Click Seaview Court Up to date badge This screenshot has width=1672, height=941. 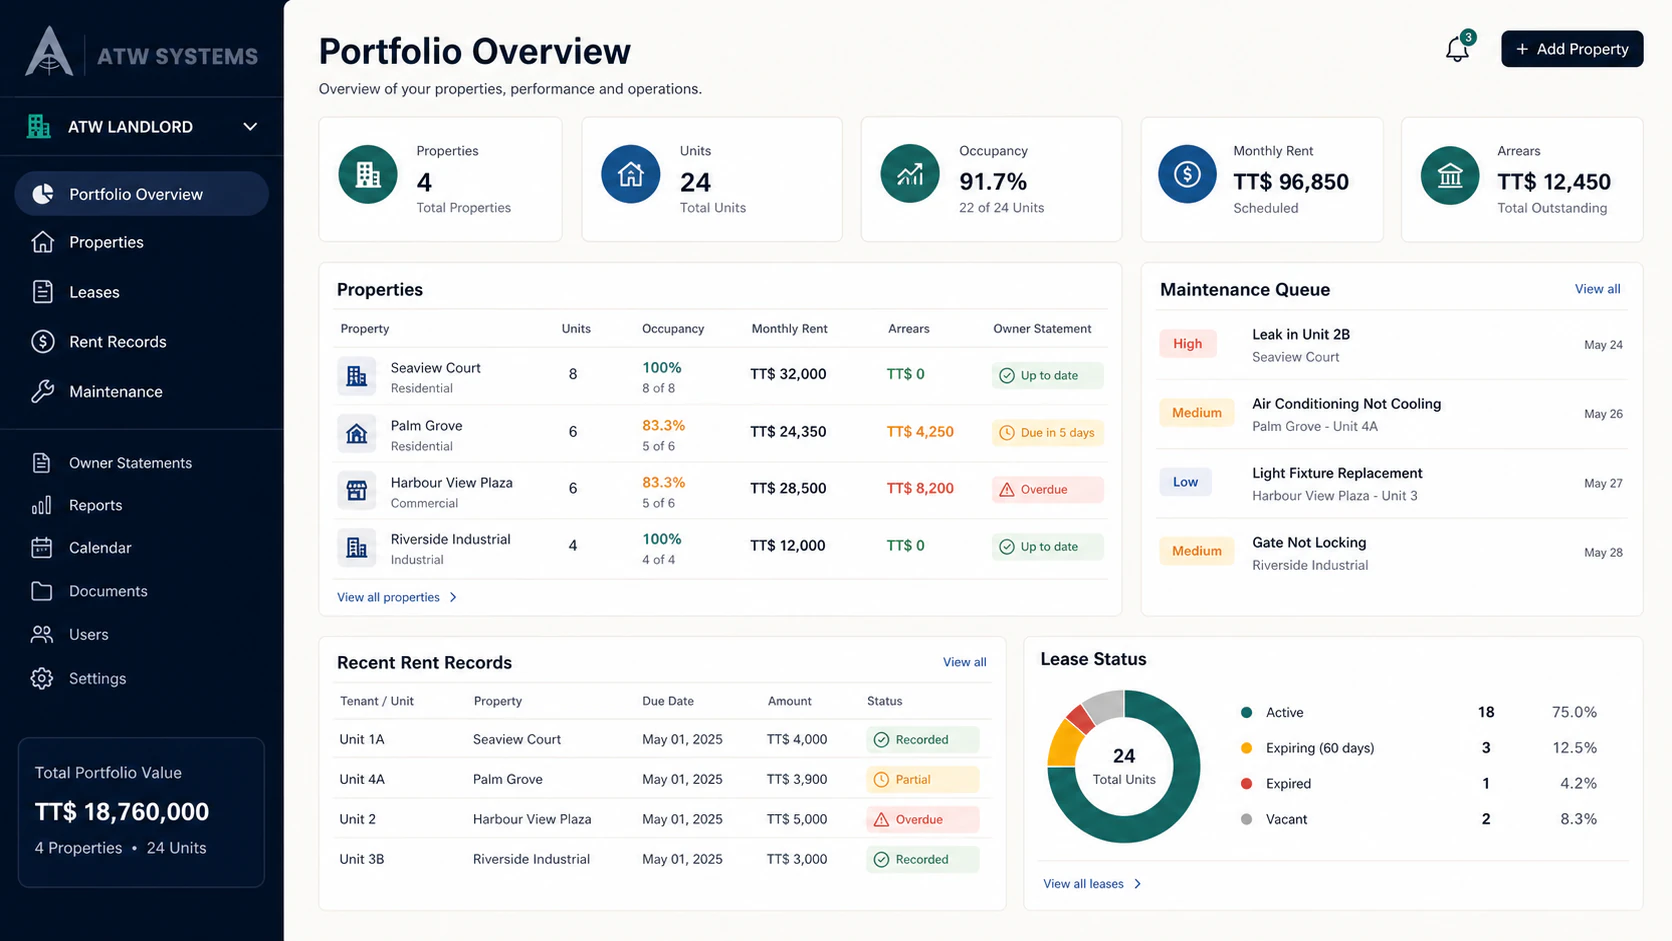(1048, 376)
